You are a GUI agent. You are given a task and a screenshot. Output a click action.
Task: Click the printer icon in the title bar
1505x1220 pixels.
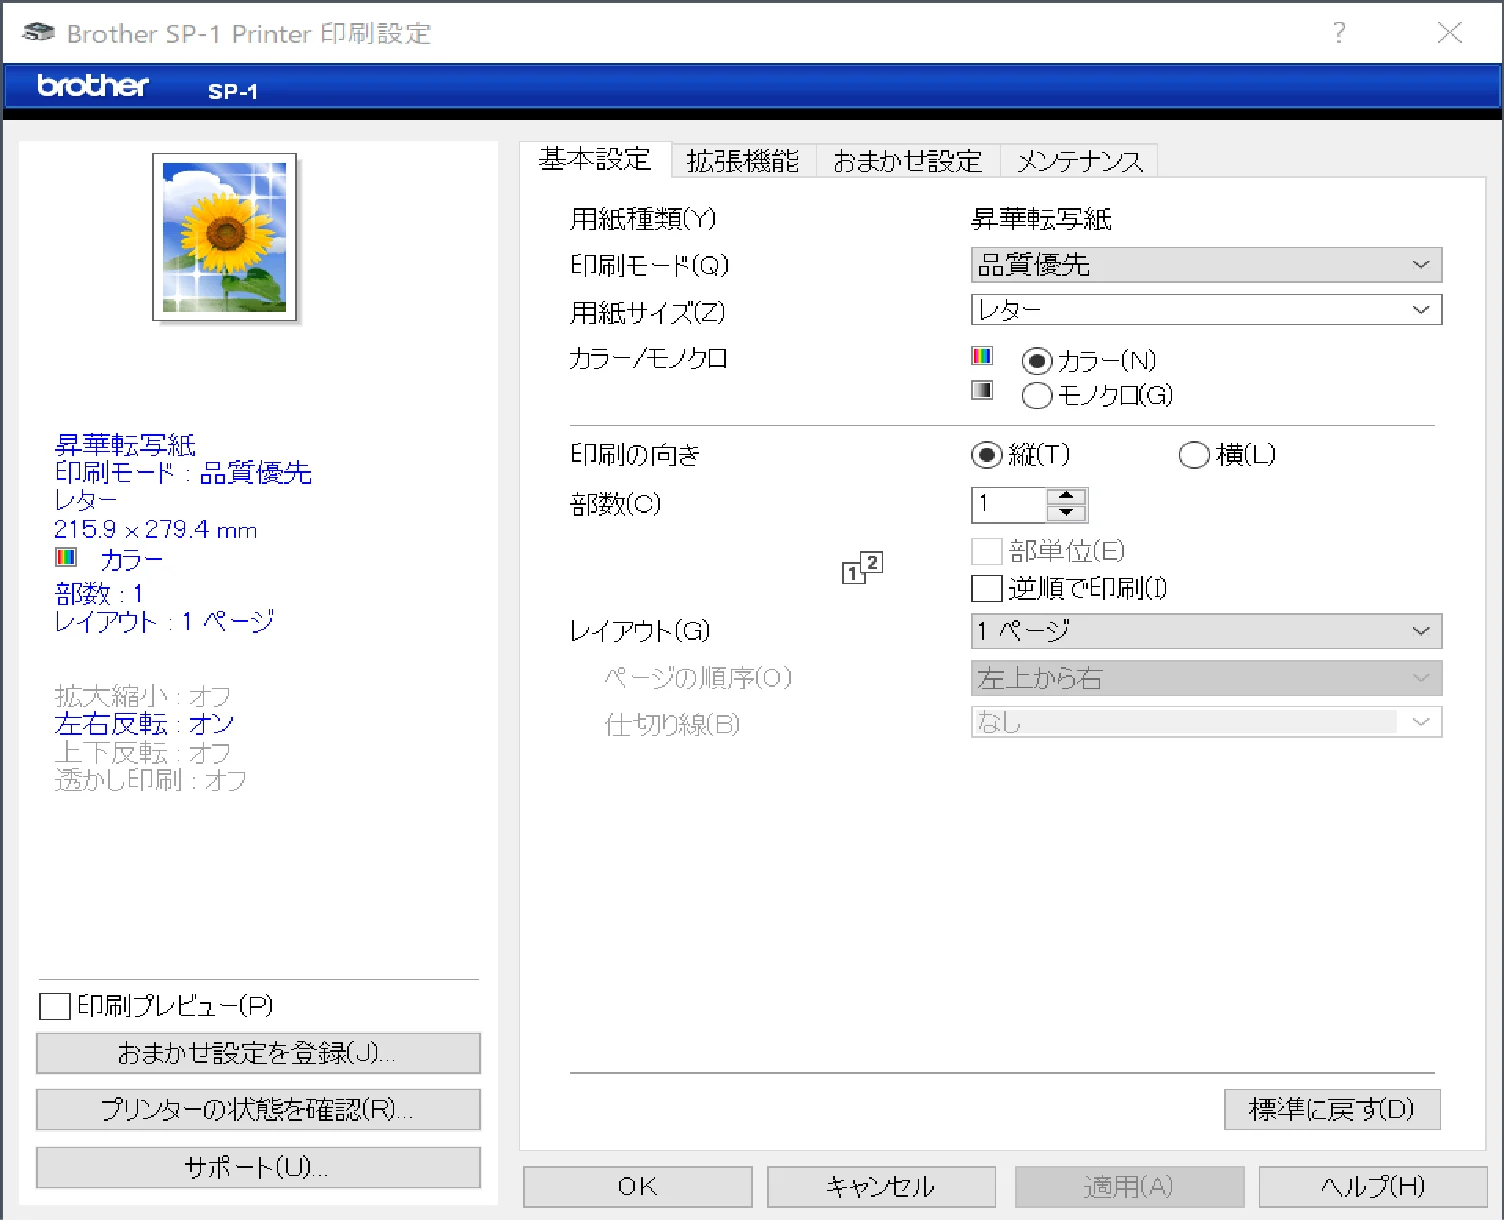tap(38, 32)
